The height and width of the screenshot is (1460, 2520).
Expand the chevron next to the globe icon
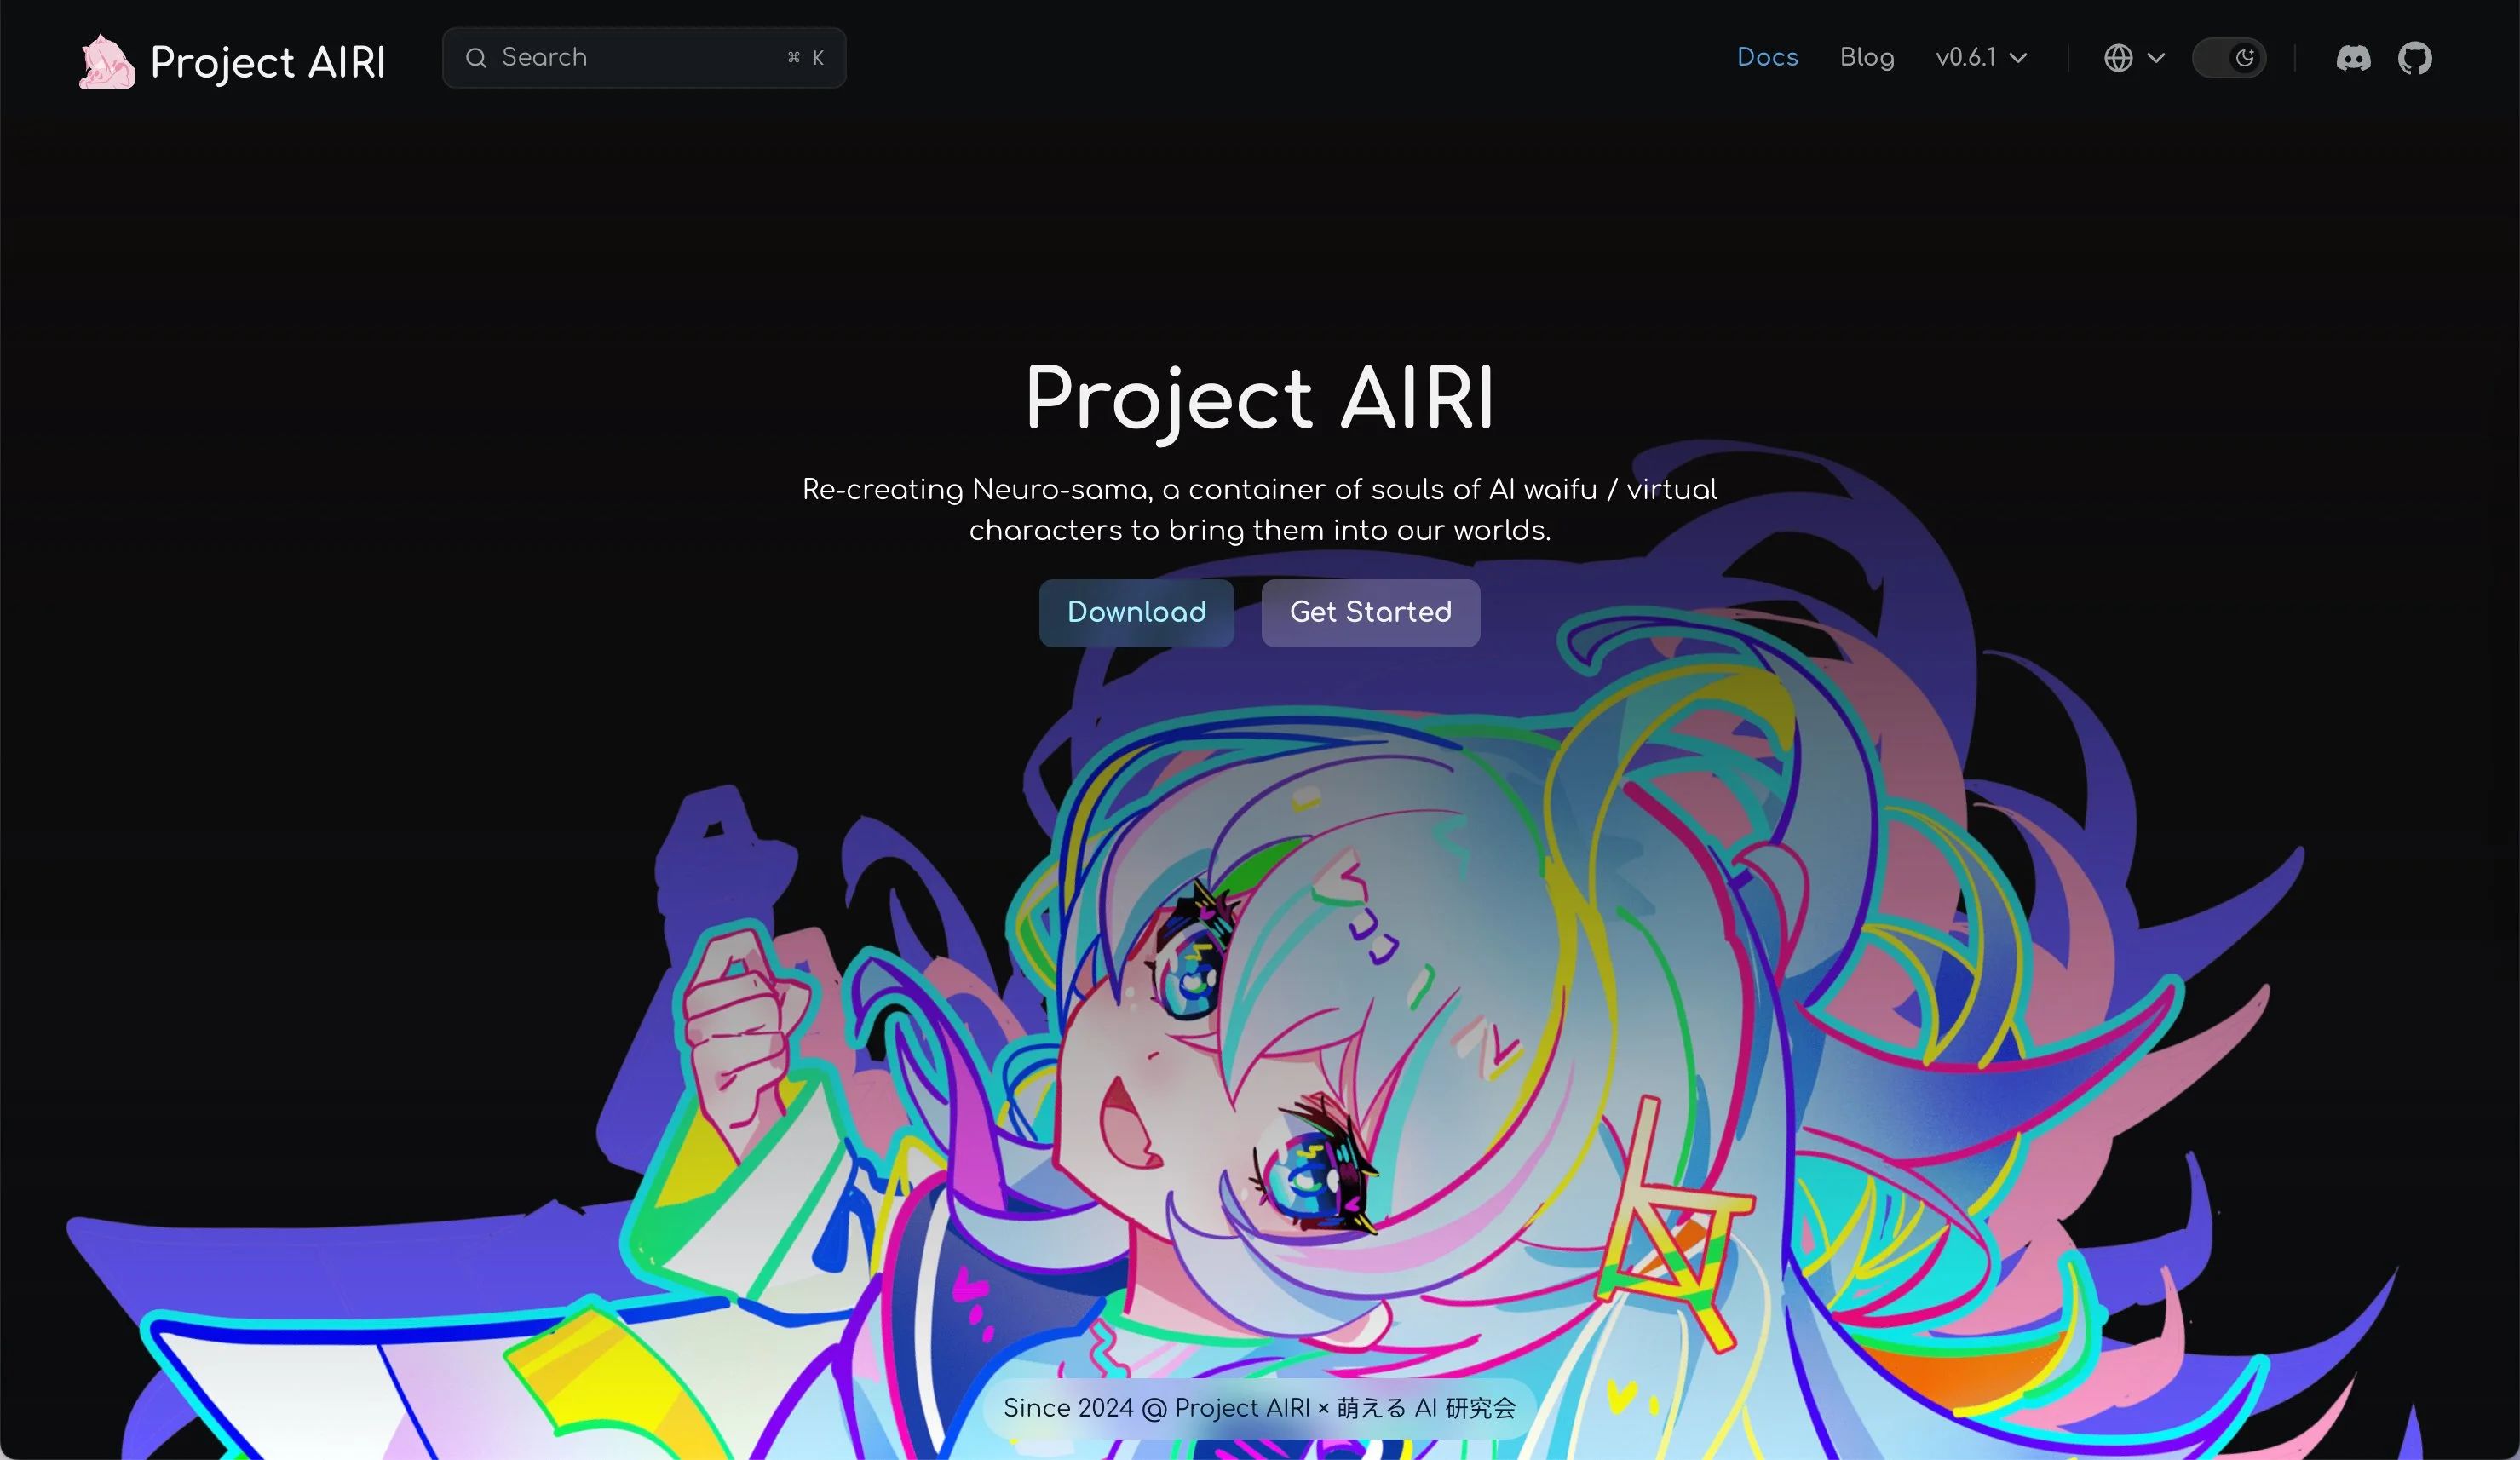coord(2157,58)
